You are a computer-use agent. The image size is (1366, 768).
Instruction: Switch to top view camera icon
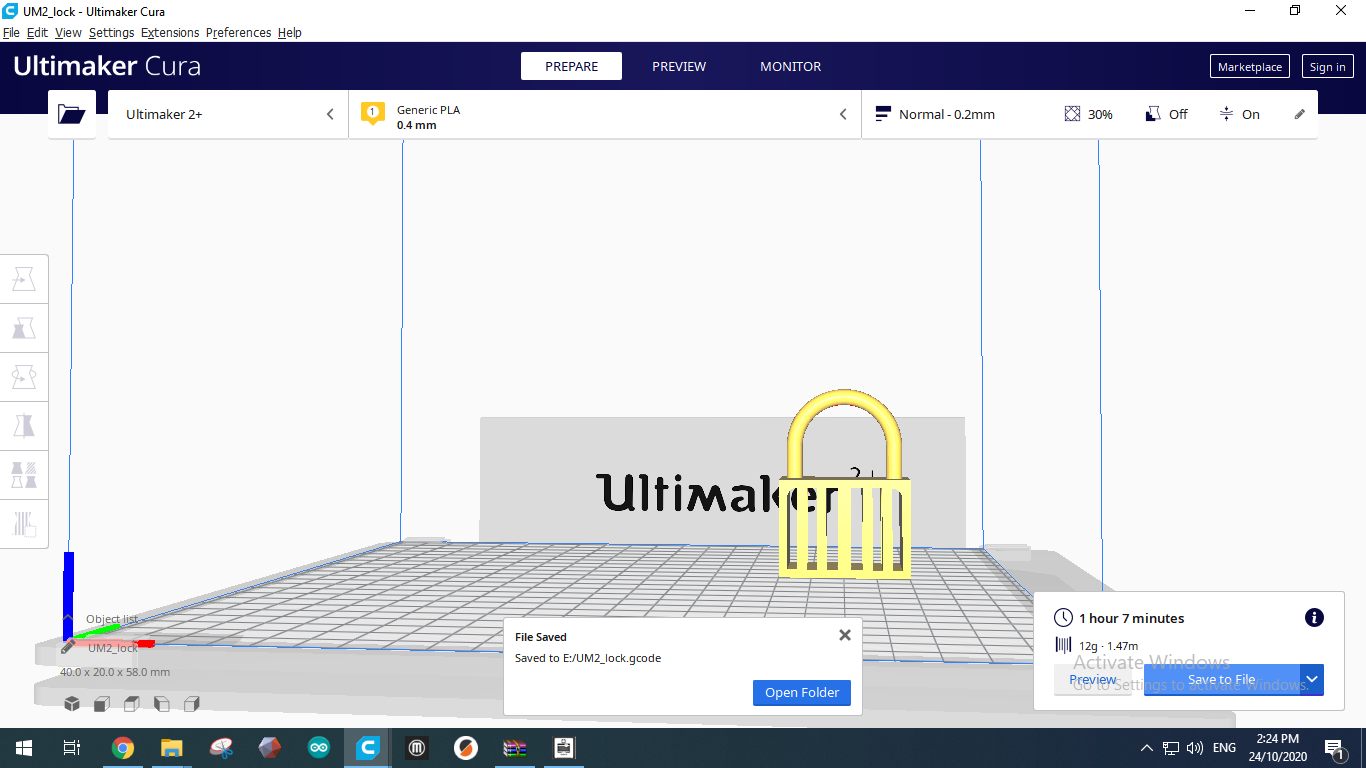click(132, 704)
